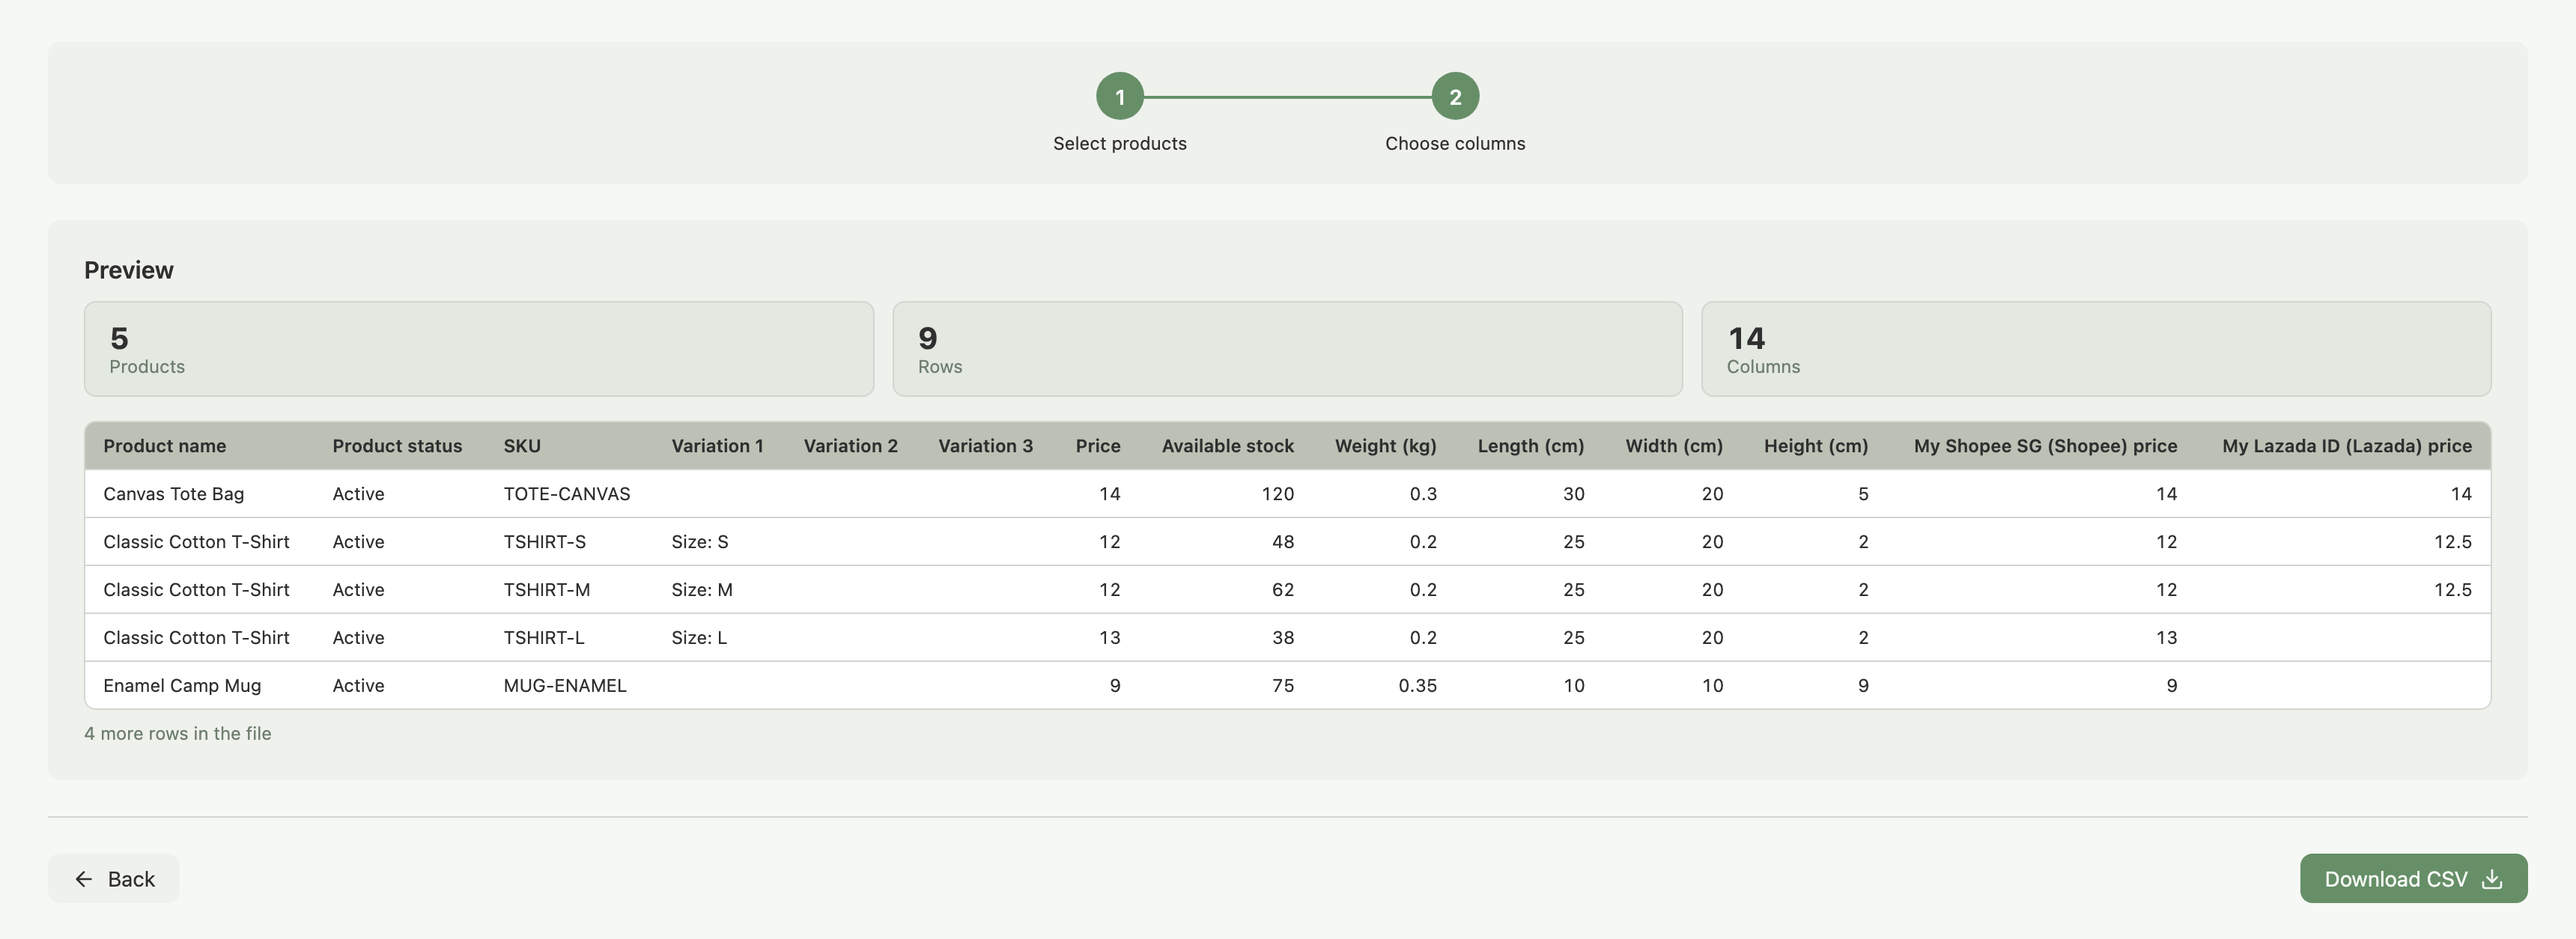Select the TSHIRT-S SKU cell
Viewport: 2576px width, 939px height.
coord(545,542)
